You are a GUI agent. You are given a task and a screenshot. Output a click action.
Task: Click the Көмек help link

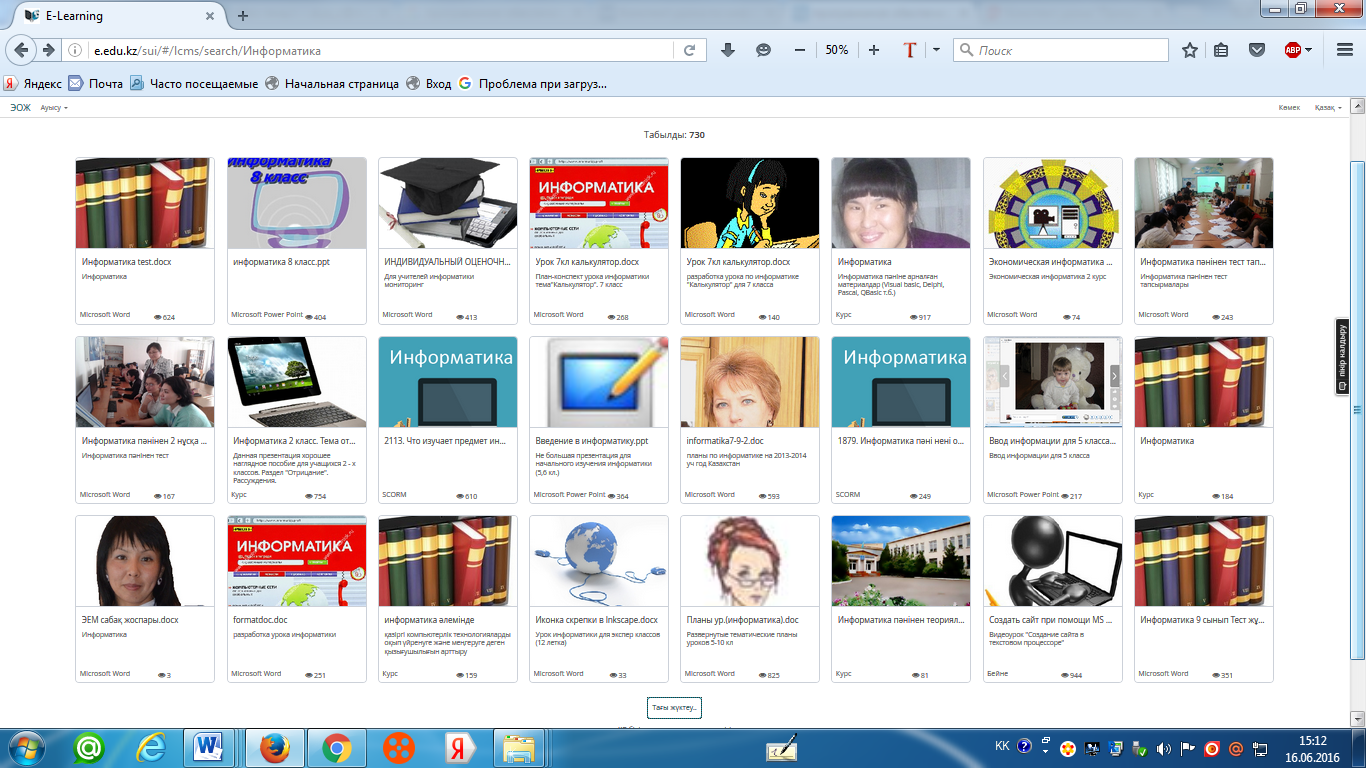tap(1289, 107)
